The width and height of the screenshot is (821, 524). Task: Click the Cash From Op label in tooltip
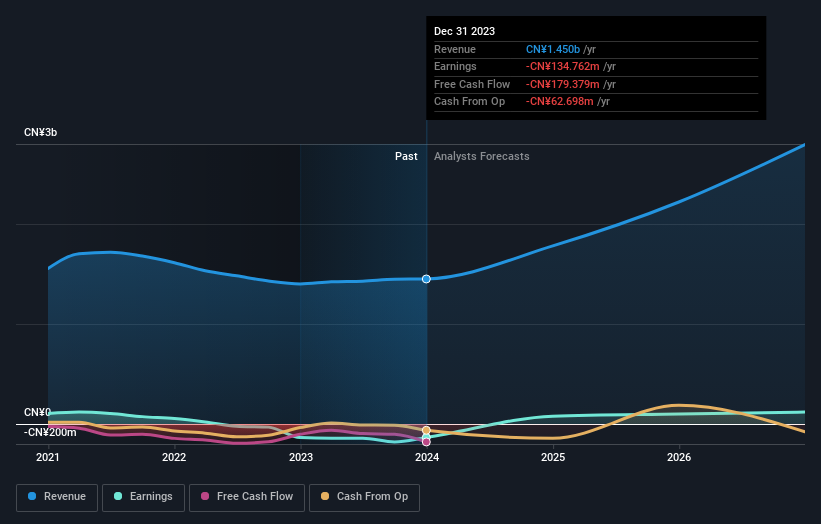[470, 102]
